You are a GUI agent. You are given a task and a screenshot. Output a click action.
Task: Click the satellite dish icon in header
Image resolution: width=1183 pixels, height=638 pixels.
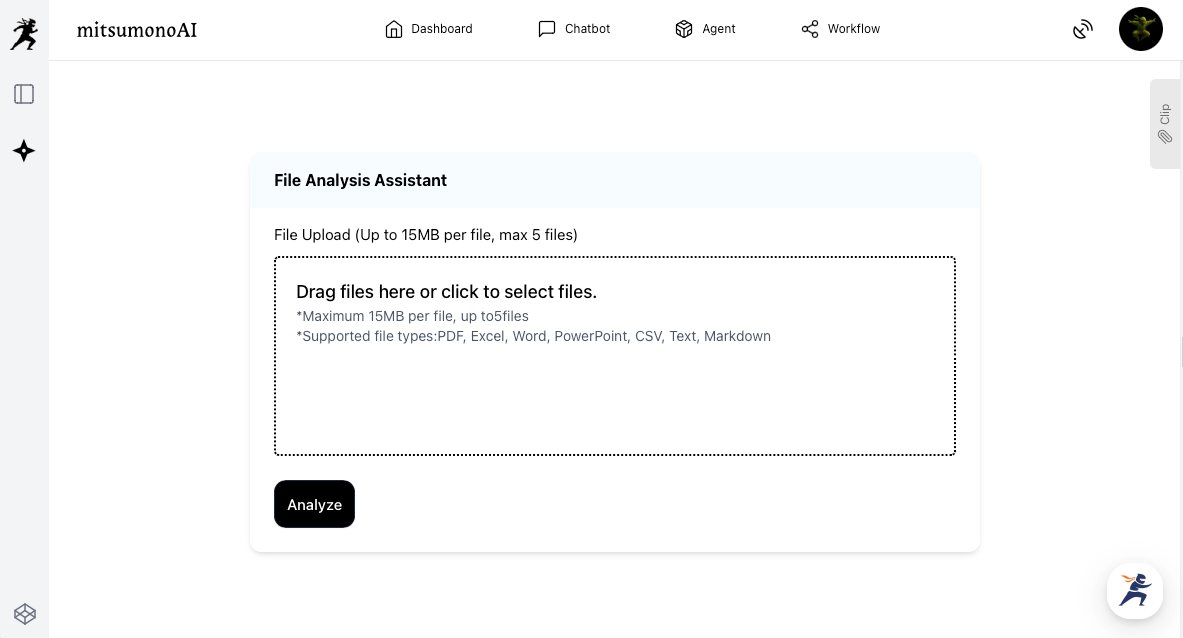pyautogui.click(x=1082, y=30)
